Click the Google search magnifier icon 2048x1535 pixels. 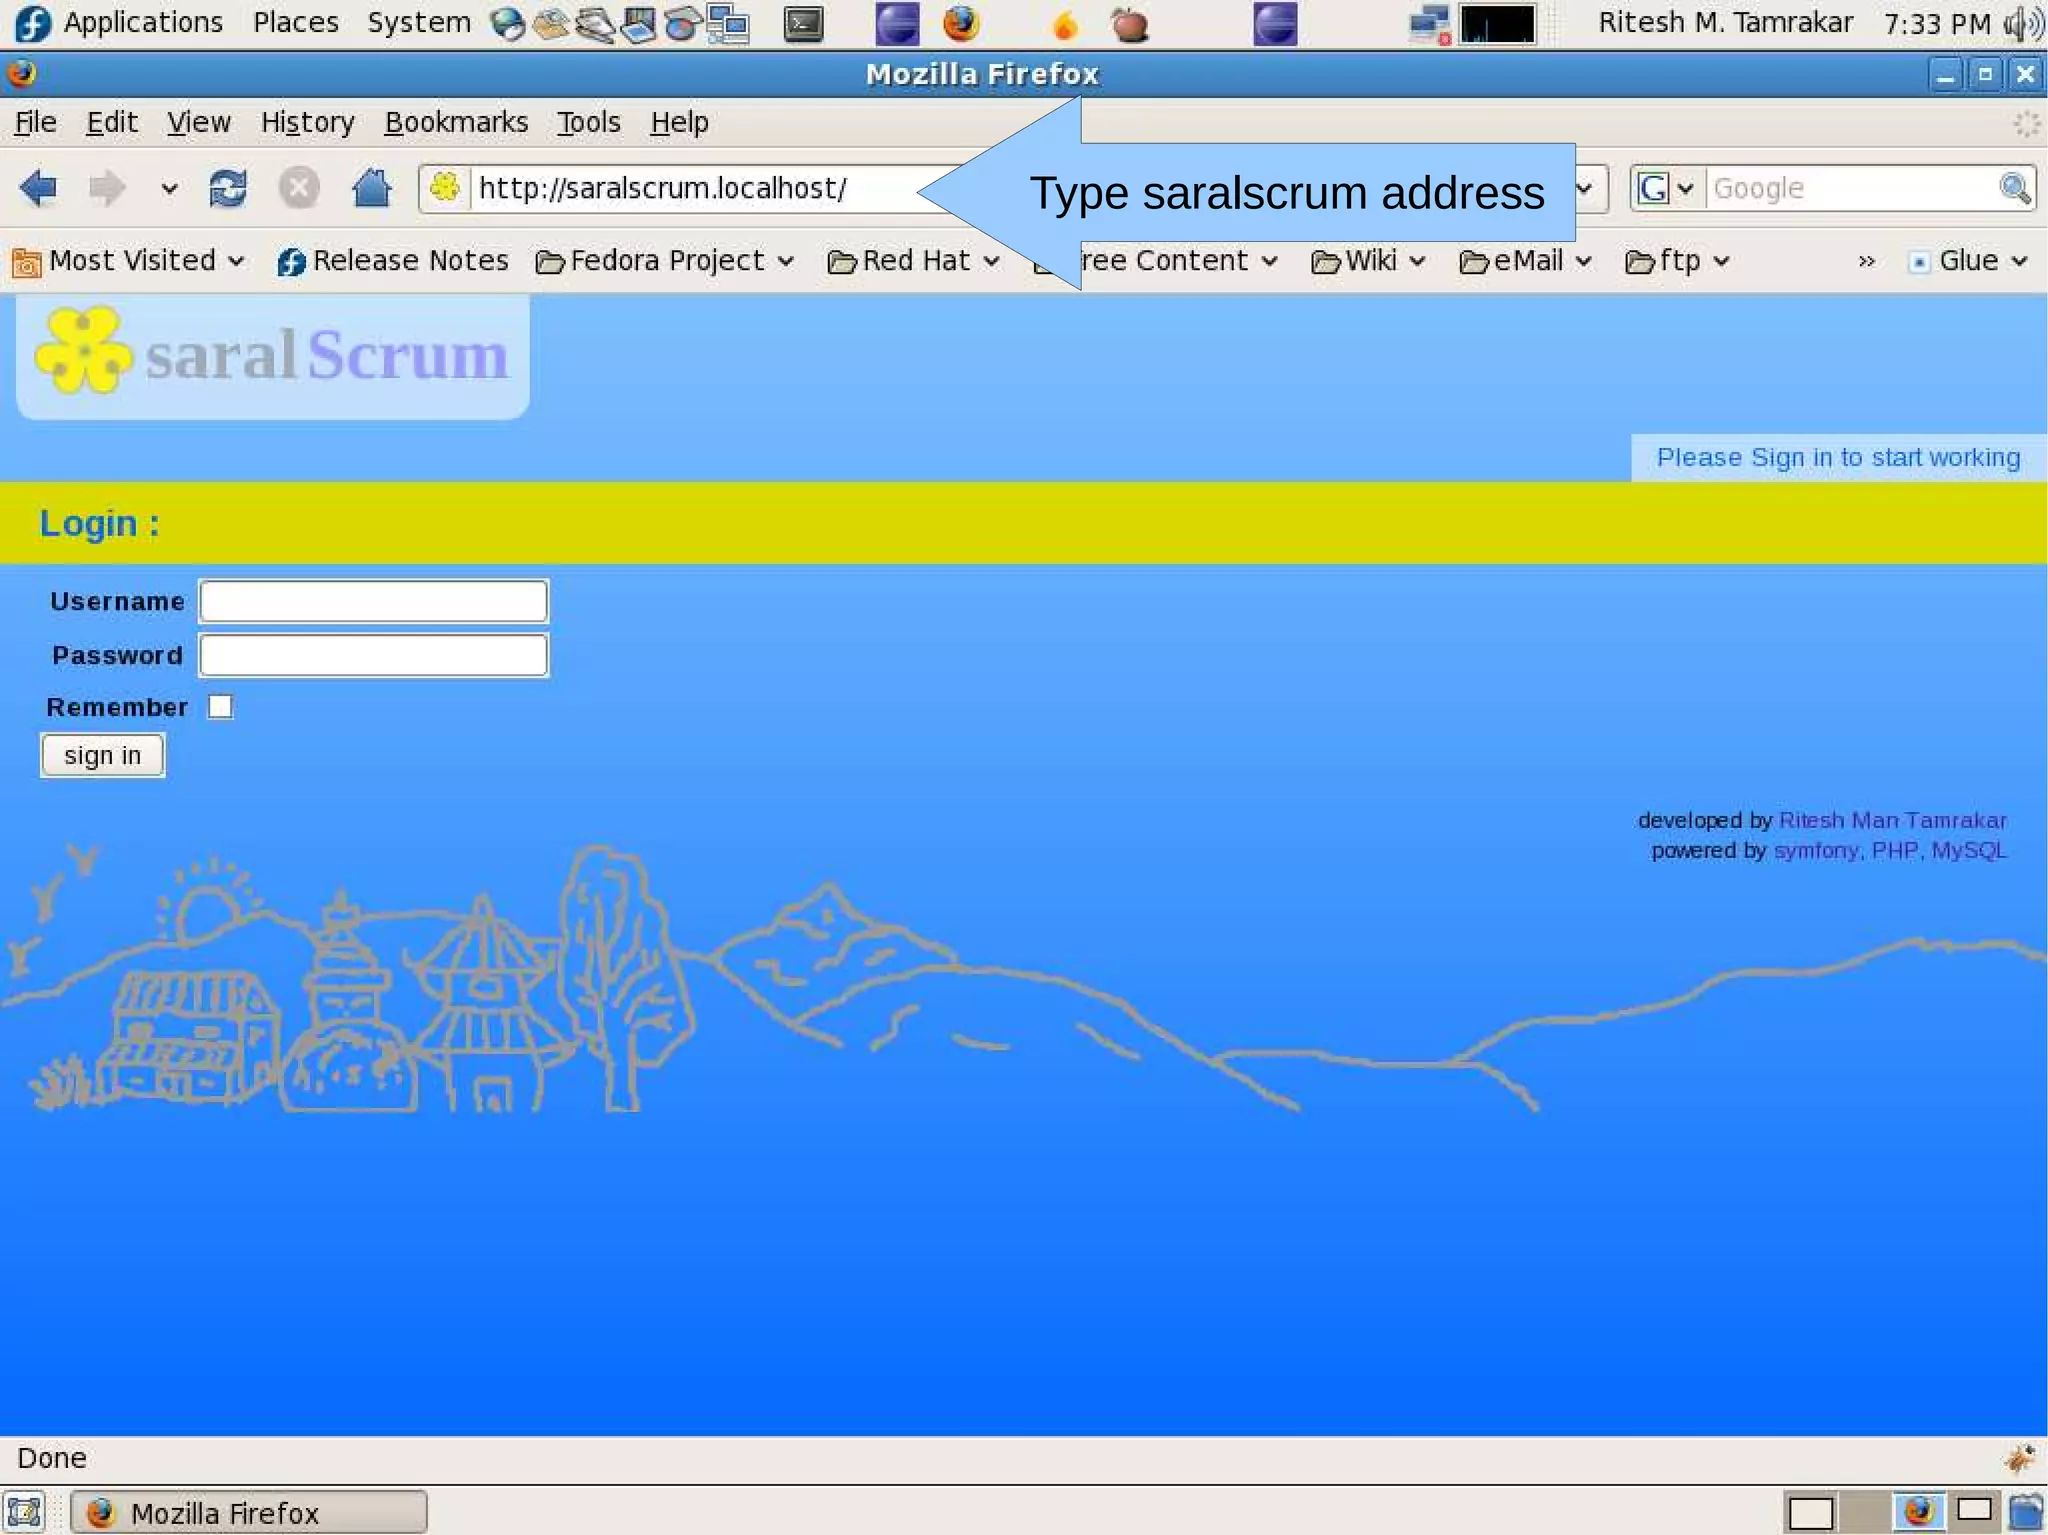(2014, 188)
